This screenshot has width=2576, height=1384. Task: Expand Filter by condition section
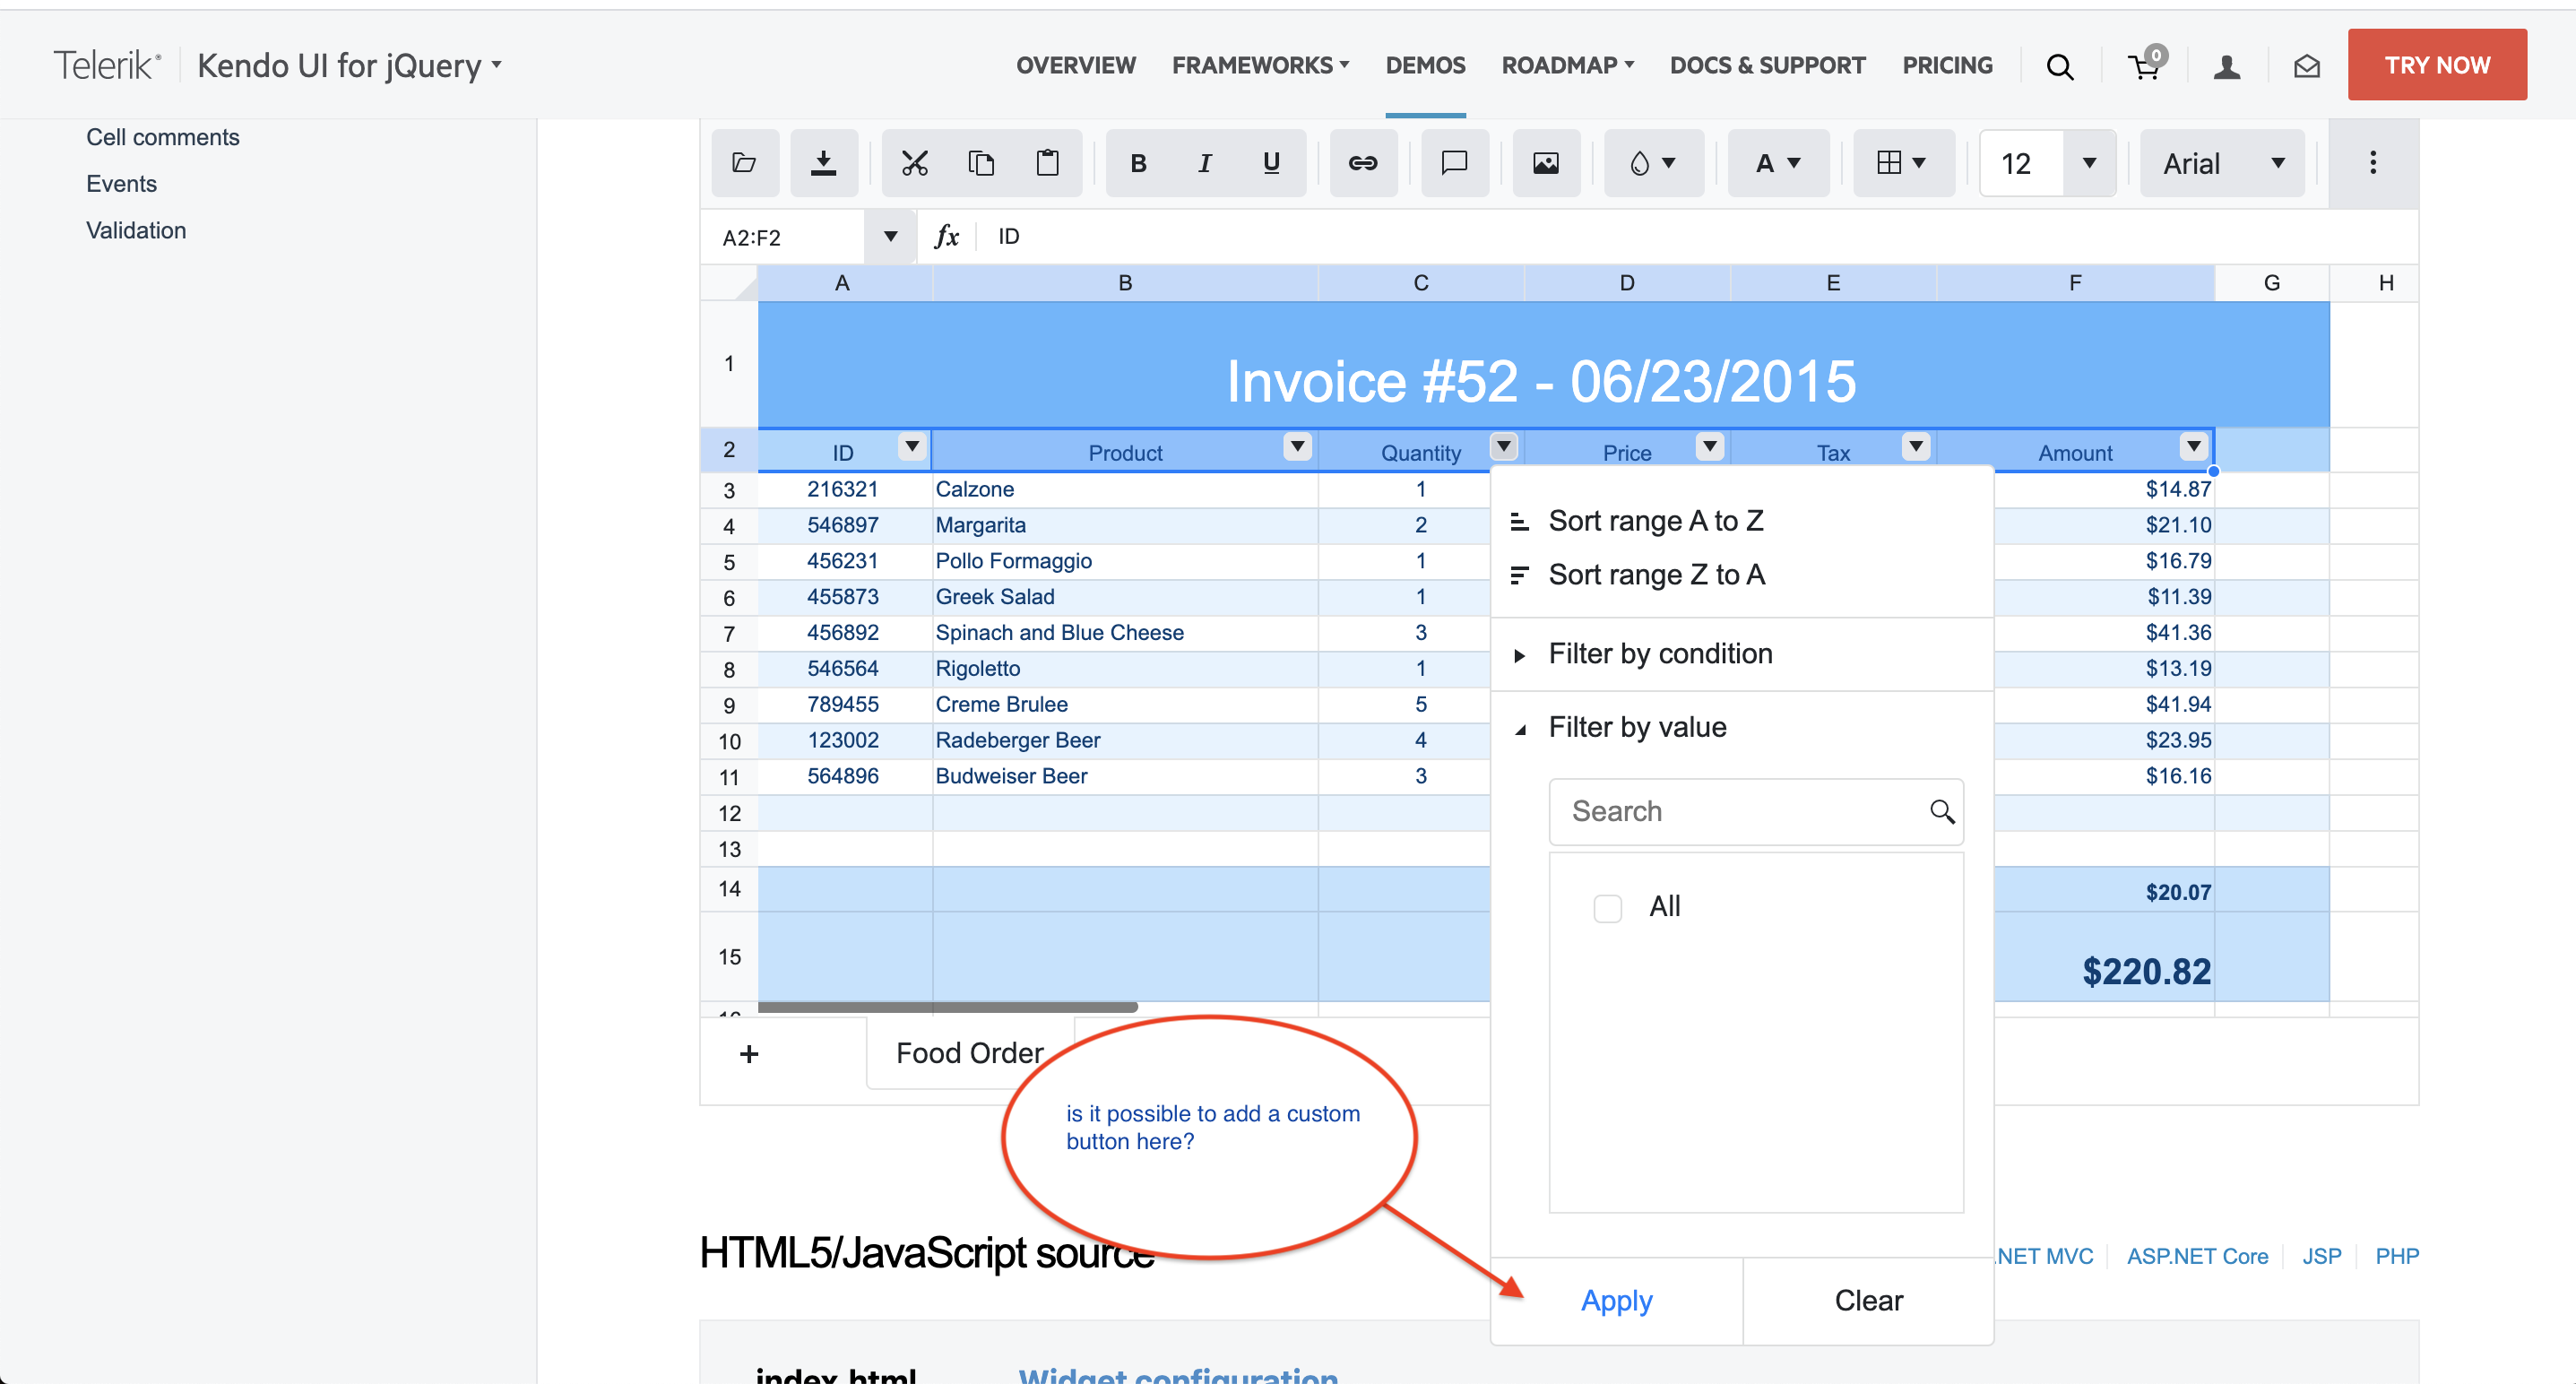1660,654
